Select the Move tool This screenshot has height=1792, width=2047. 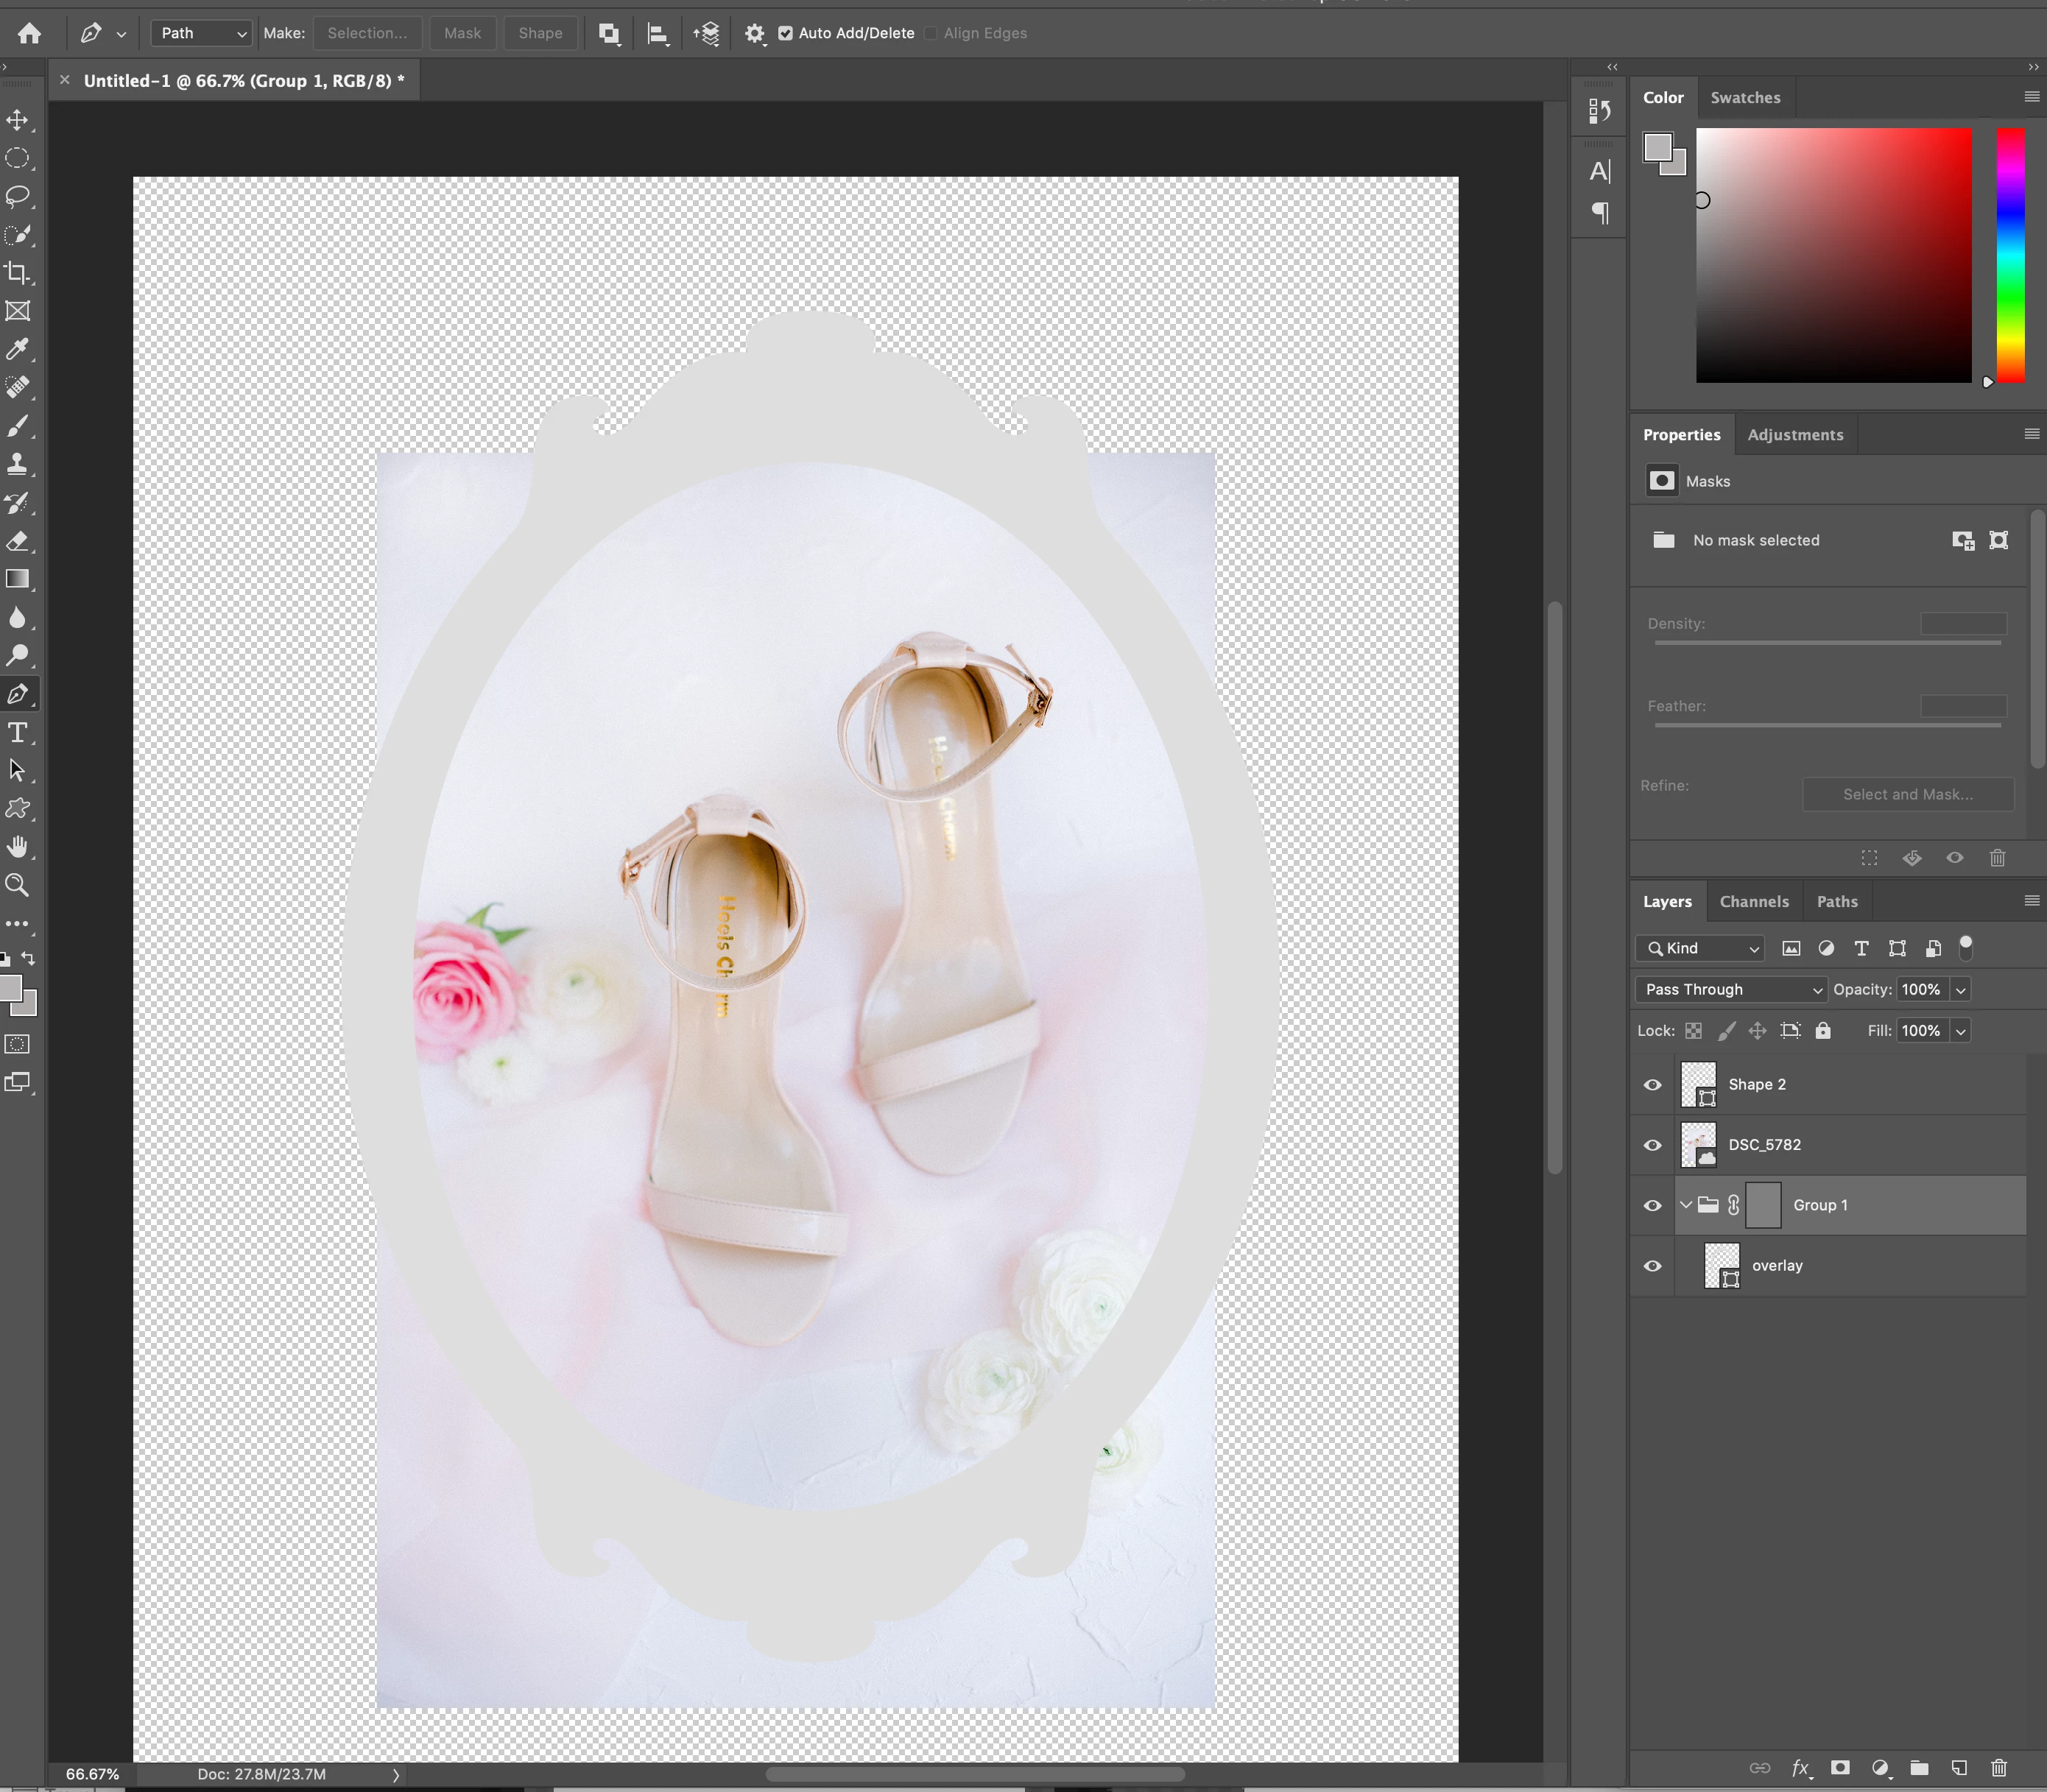17,120
